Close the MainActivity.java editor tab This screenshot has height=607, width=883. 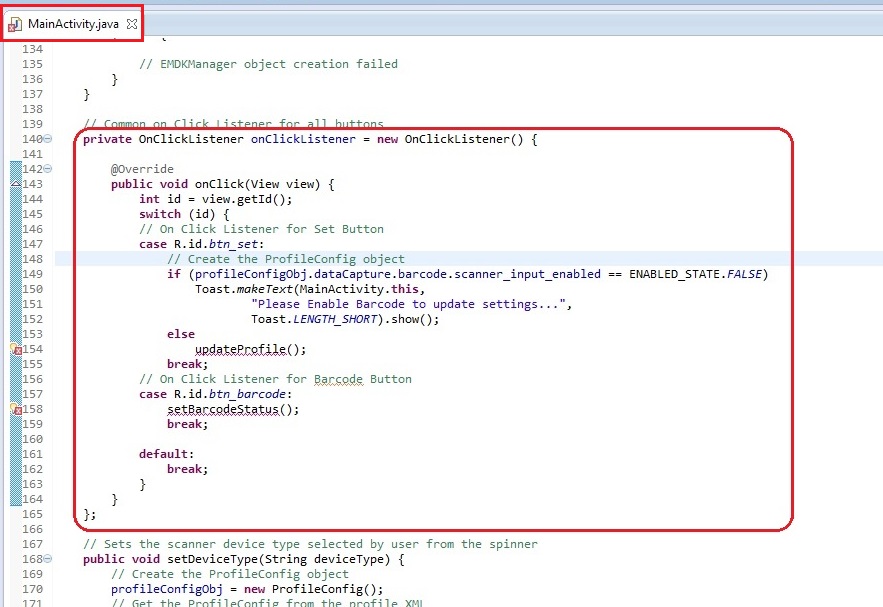click(x=132, y=23)
